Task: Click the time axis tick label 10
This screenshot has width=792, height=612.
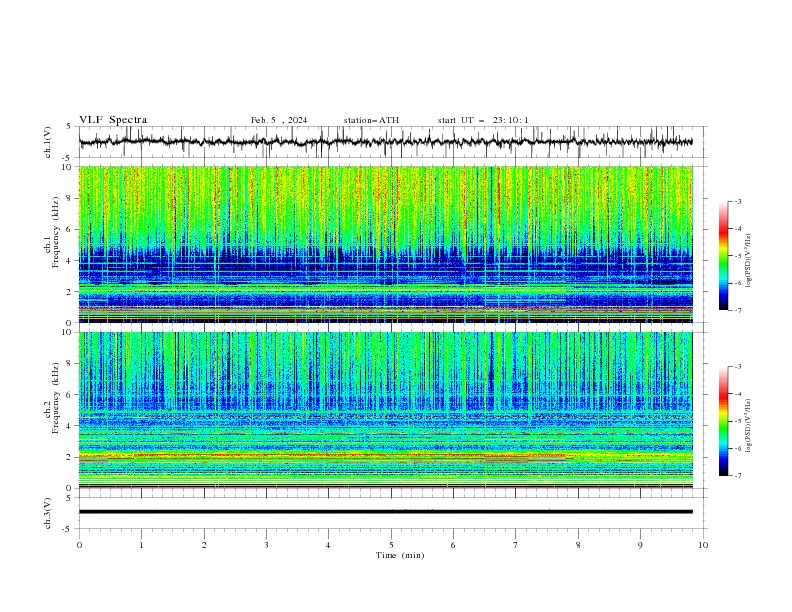Action: pyautogui.click(x=703, y=545)
